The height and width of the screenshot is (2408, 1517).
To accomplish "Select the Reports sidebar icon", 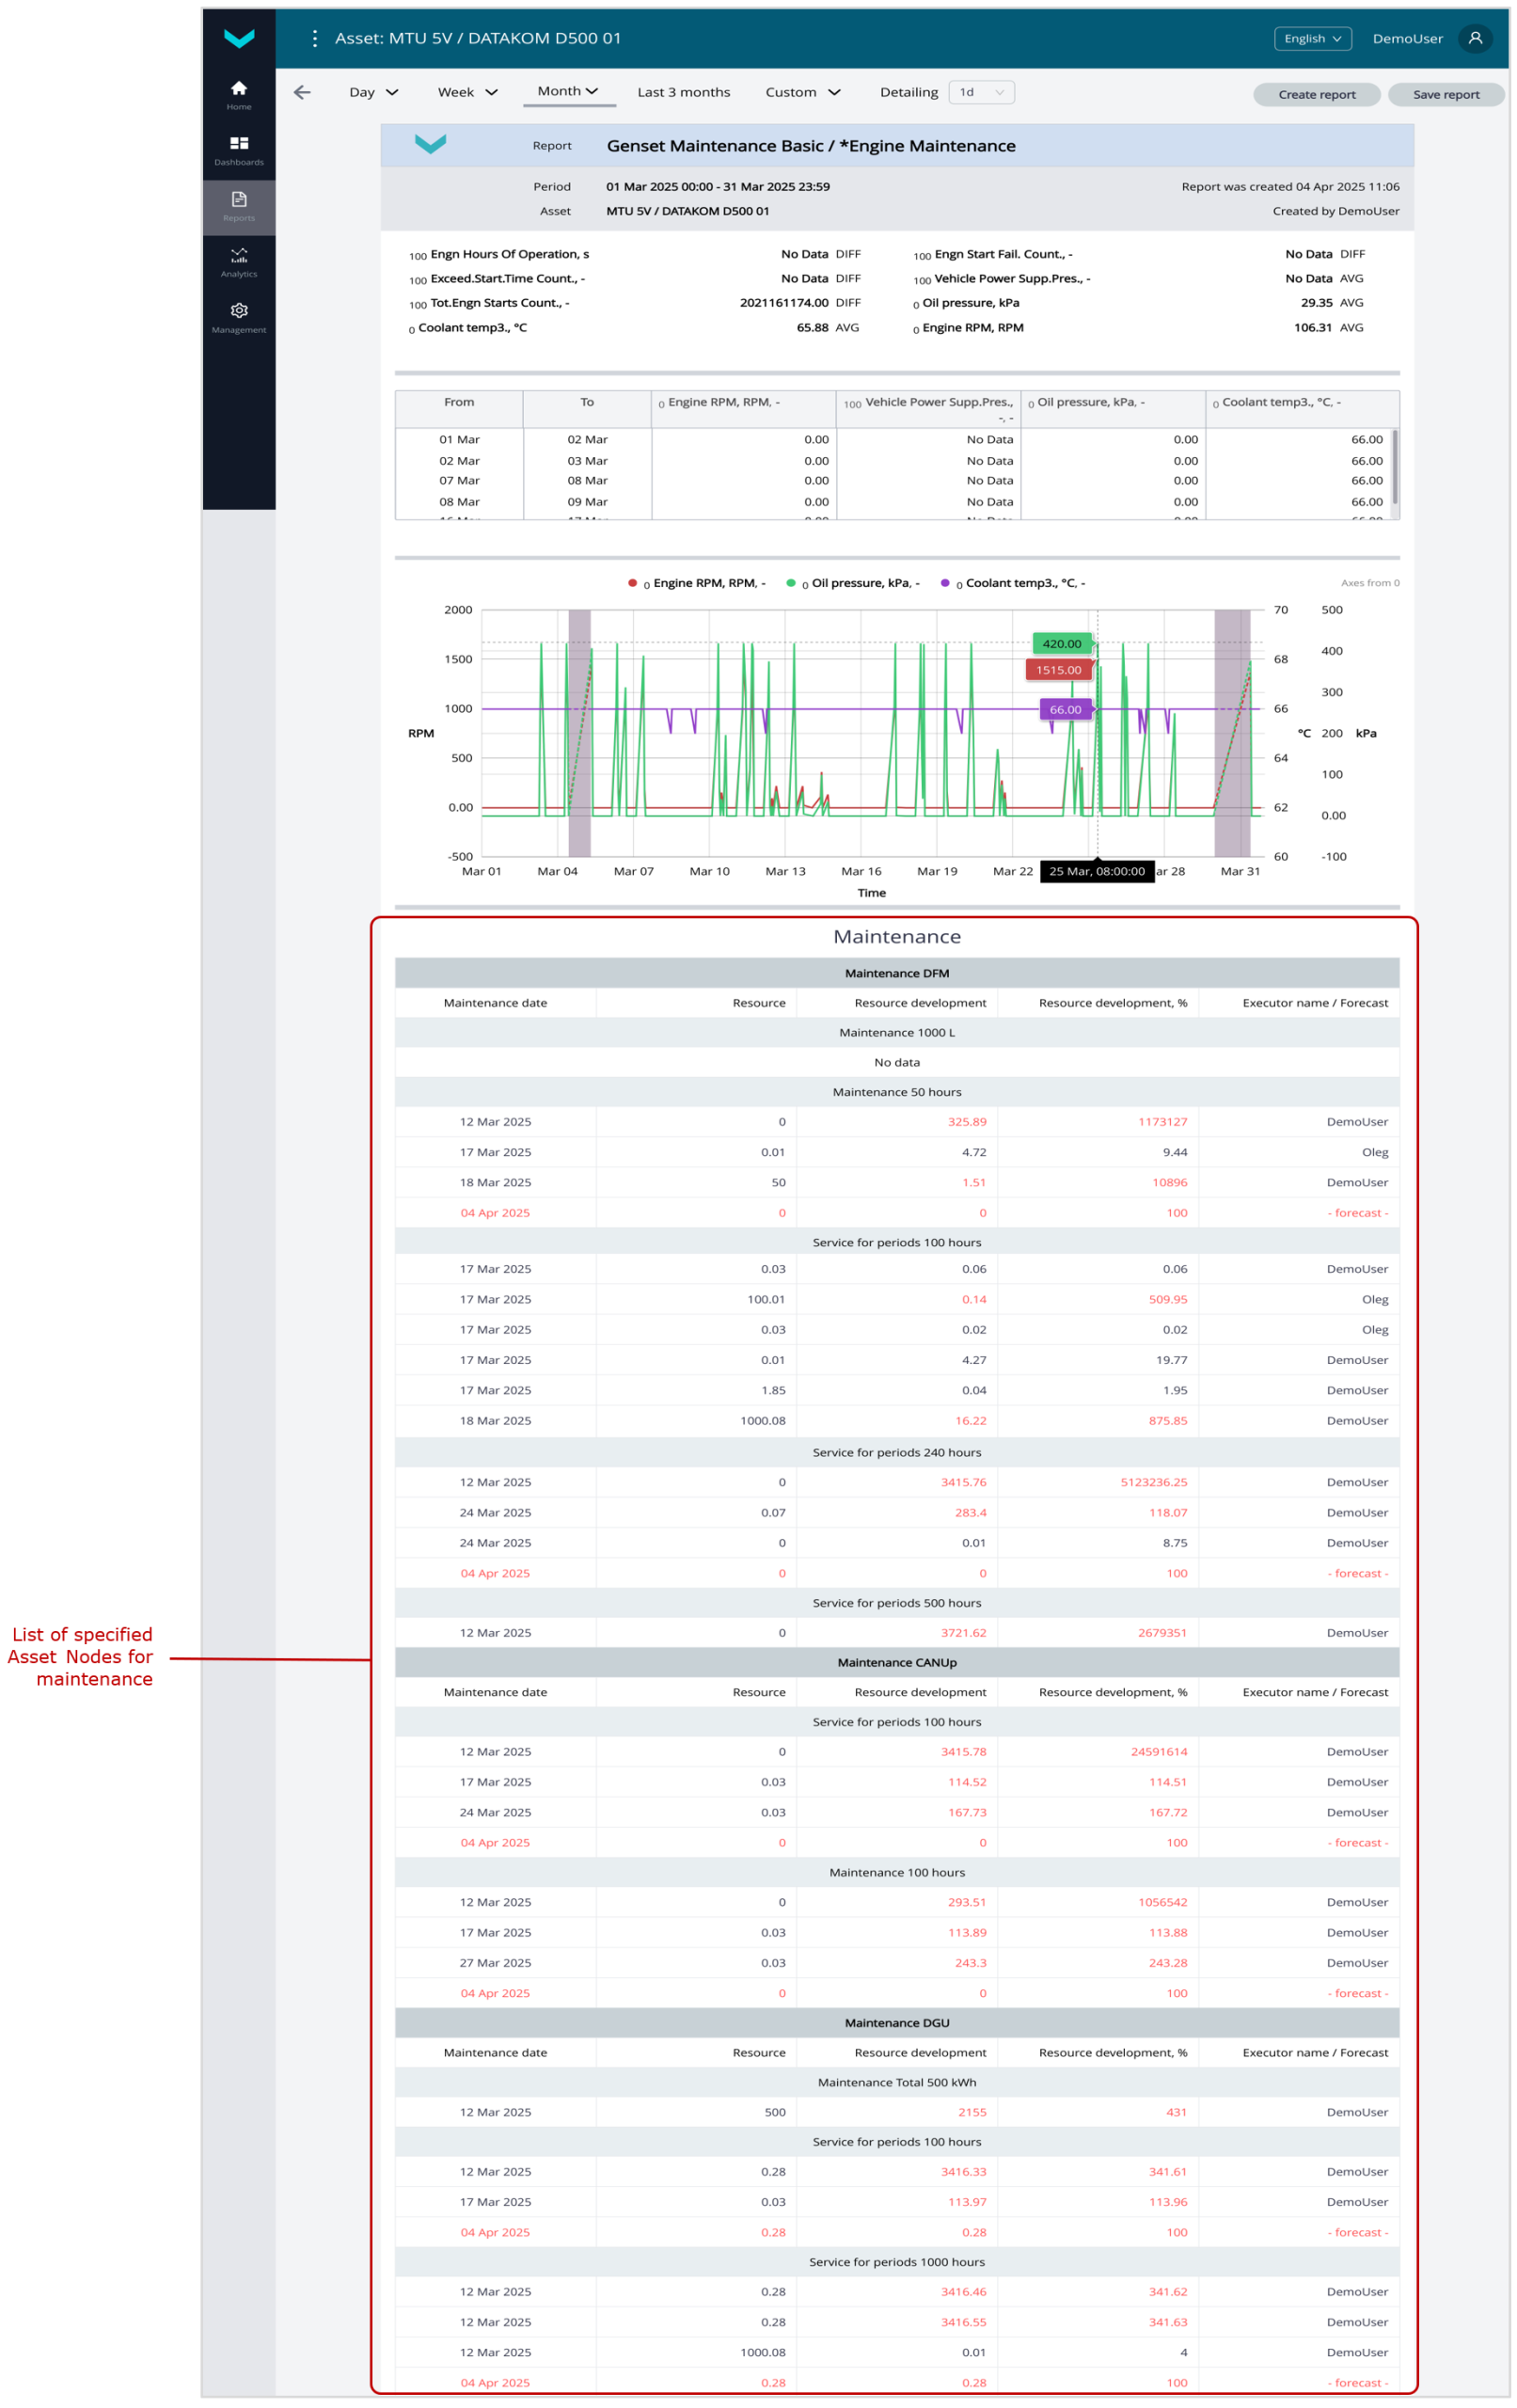I will (x=238, y=206).
